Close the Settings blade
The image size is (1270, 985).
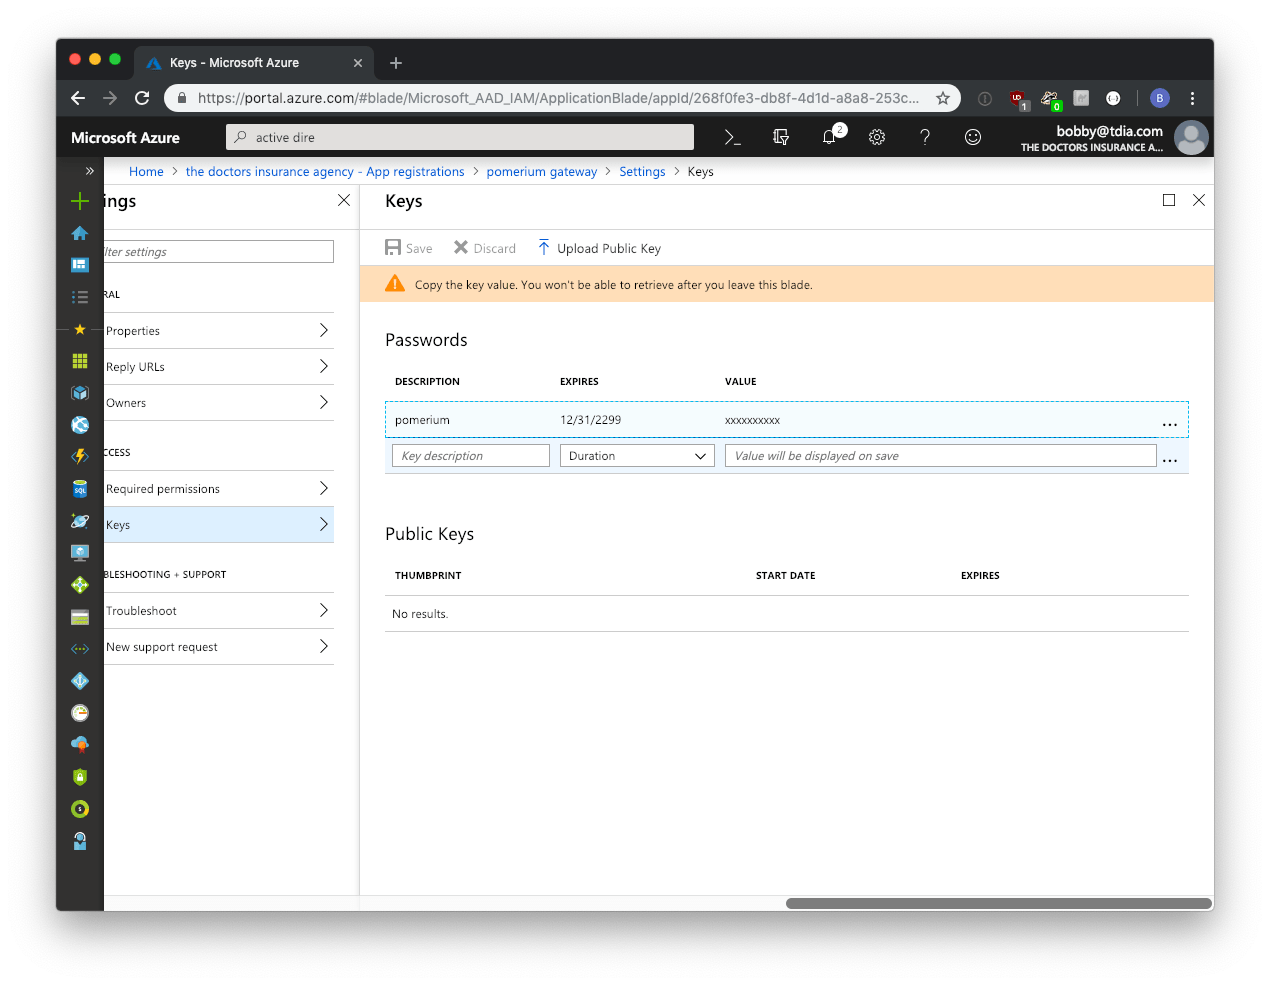coord(344,200)
